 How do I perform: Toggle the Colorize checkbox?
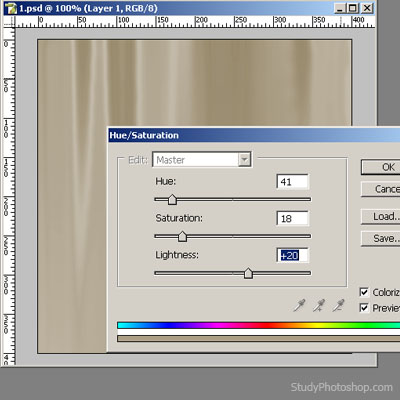[x=364, y=292]
